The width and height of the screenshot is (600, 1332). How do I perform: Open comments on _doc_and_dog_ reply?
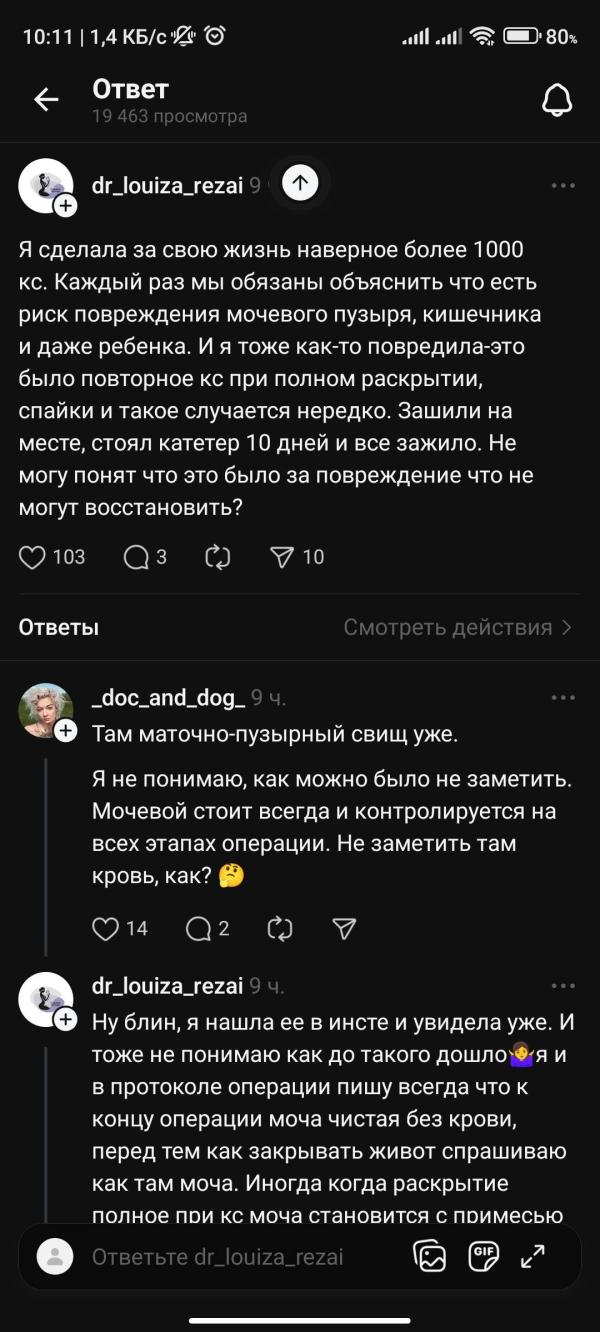(199, 929)
